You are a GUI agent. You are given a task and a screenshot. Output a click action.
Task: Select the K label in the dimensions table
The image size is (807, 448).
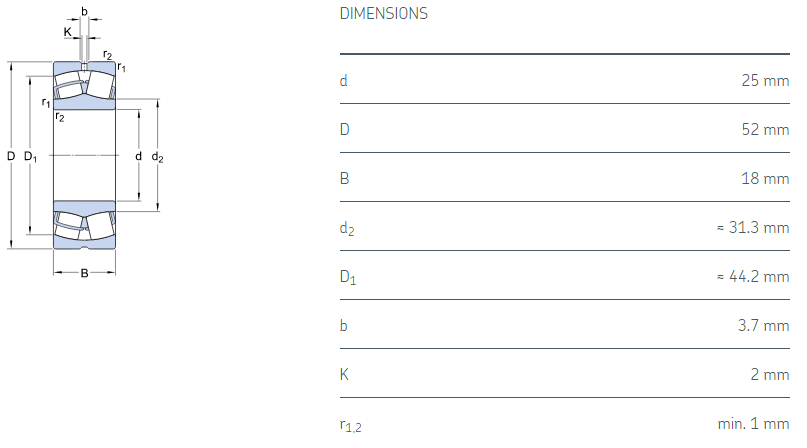(x=344, y=375)
